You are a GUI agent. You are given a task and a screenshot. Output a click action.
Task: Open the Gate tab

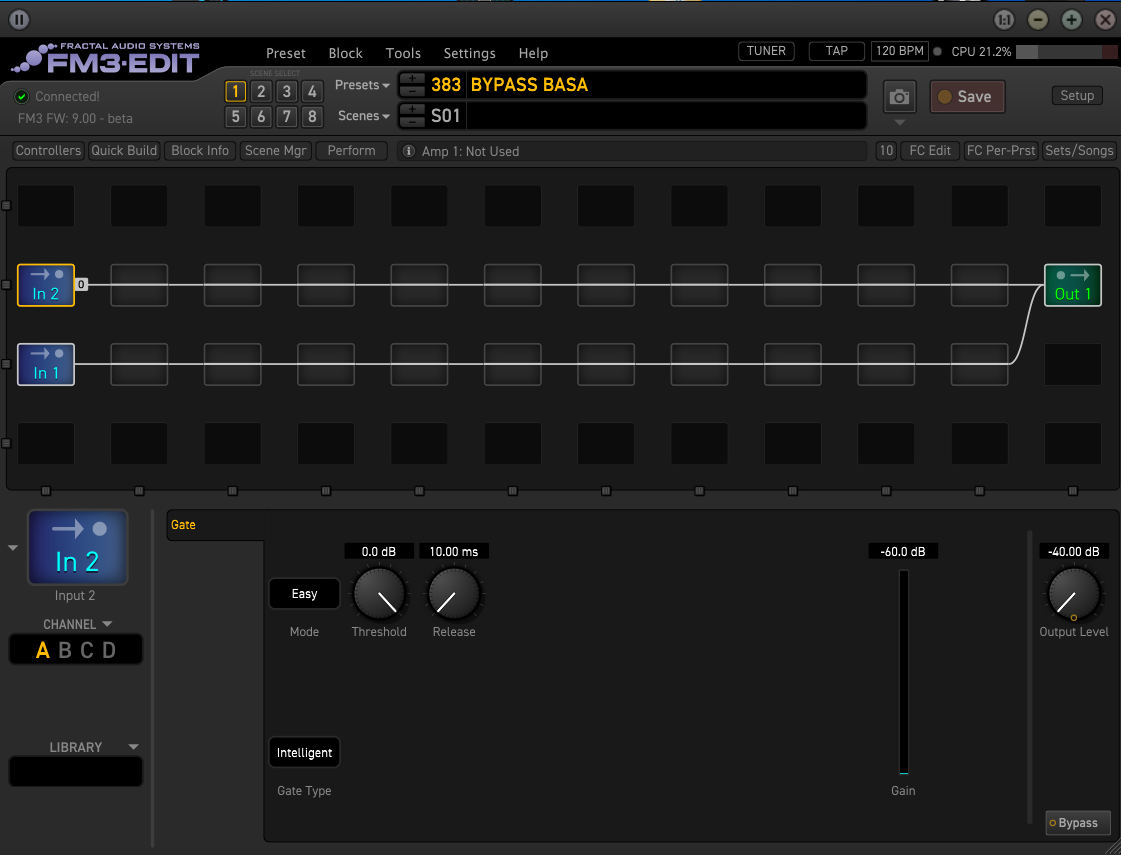click(x=184, y=525)
